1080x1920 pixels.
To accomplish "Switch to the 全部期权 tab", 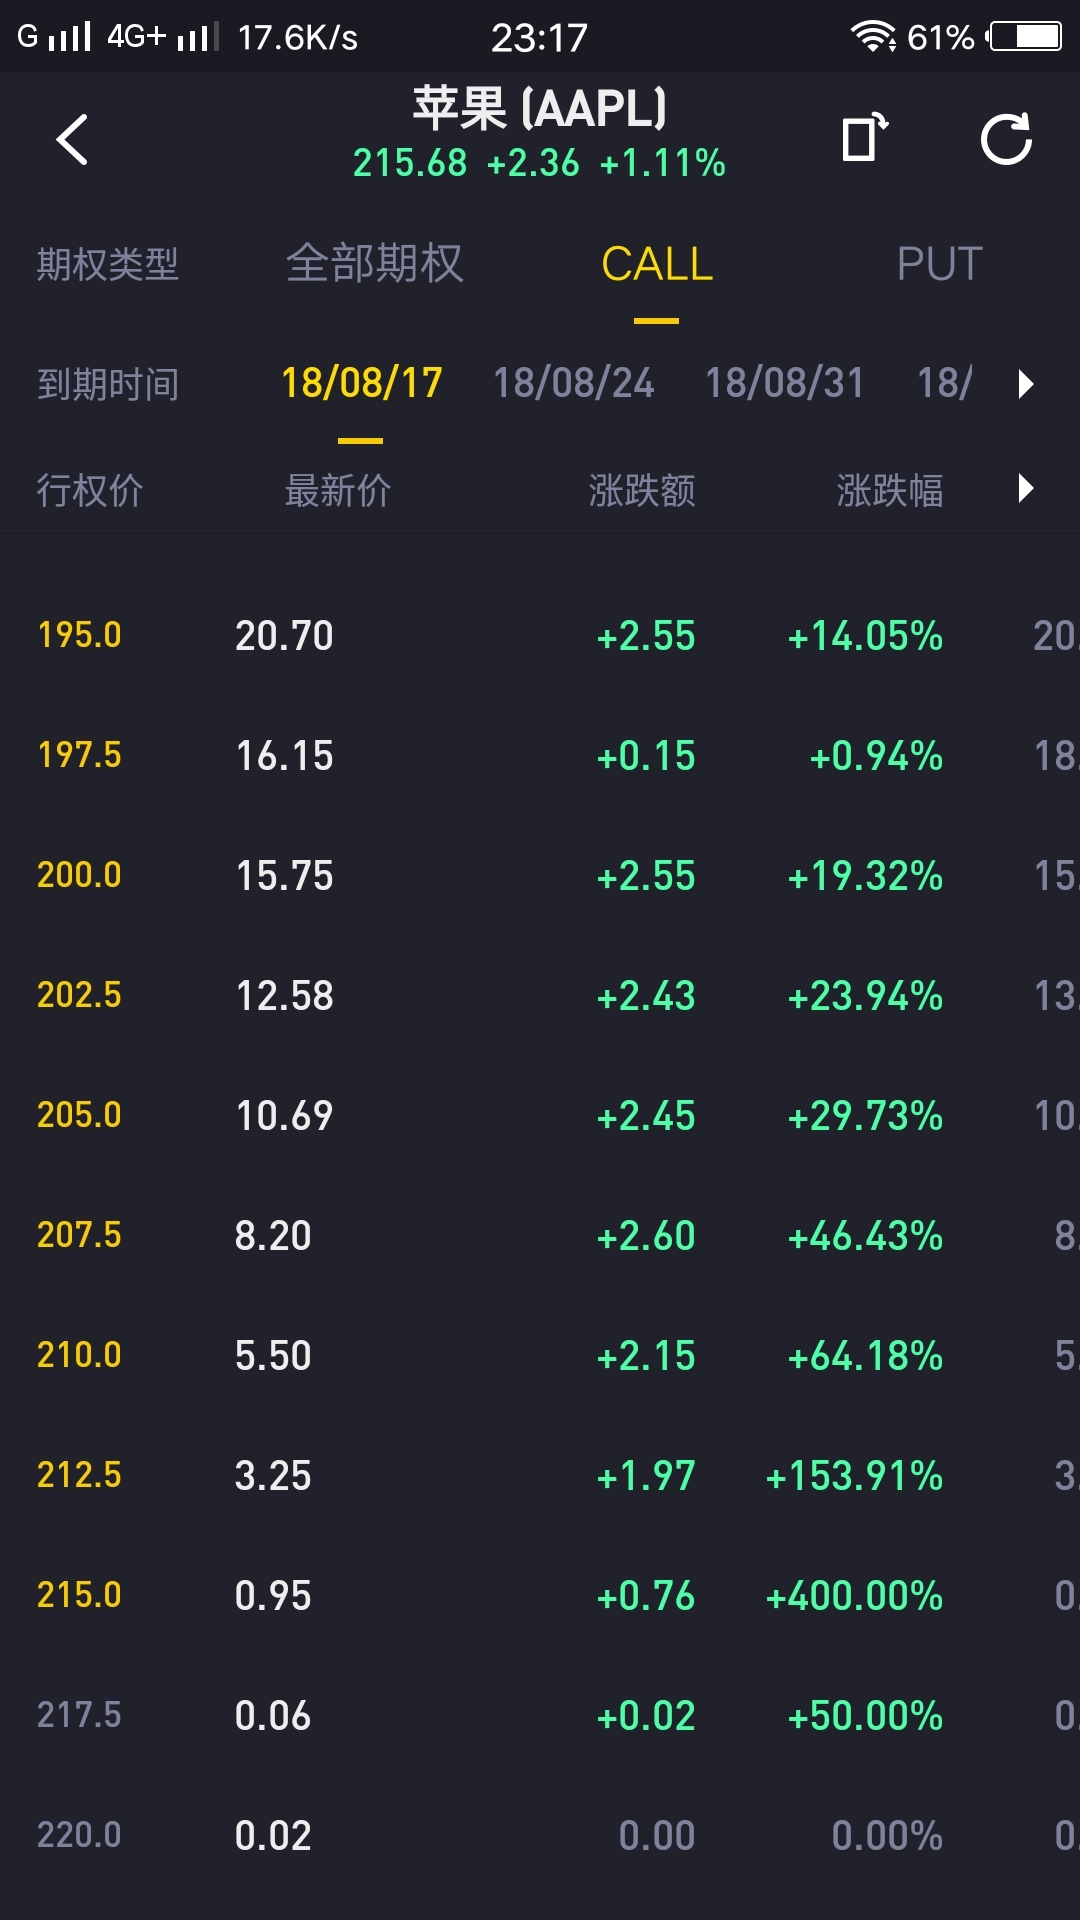I will tap(374, 264).
